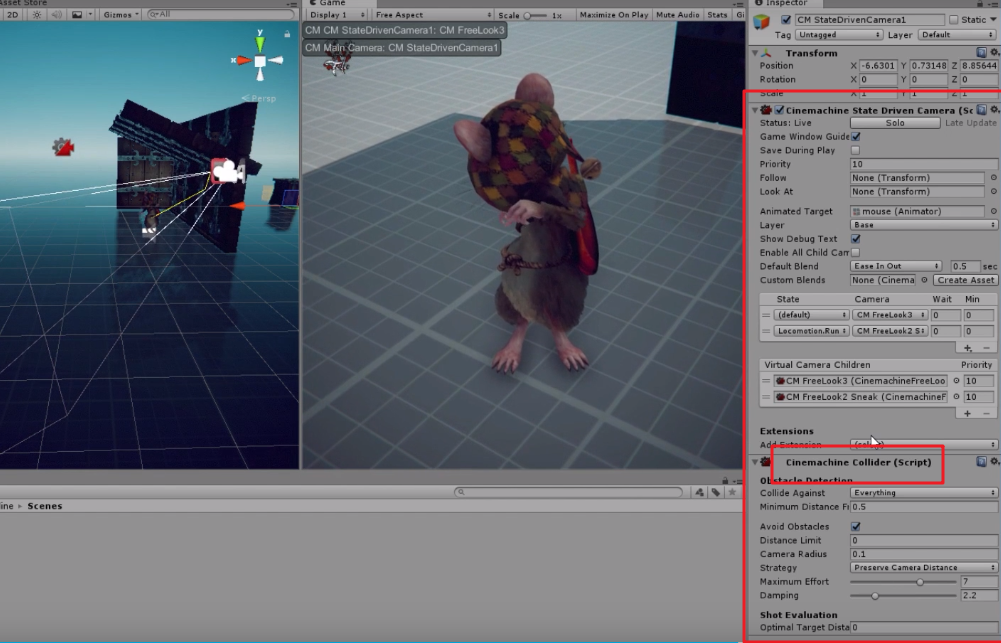Screen dimensions: 1001x643
Task: Open the Free Aspect dropdown
Action: [x=433, y=15]
